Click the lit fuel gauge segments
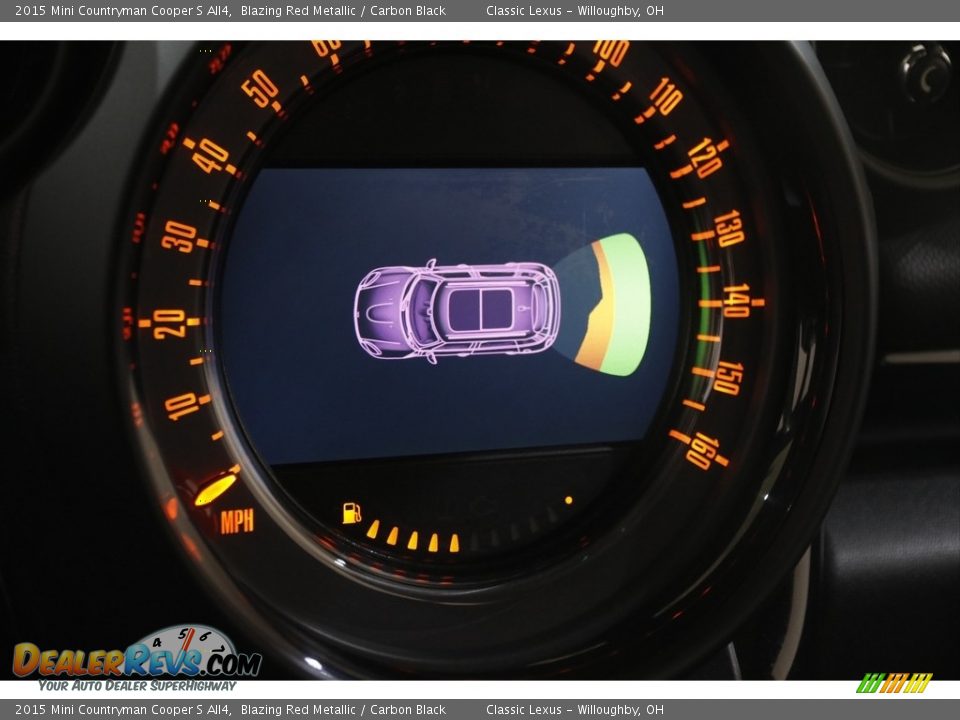The width and height of the screenshot is (960, 720). 413,538
